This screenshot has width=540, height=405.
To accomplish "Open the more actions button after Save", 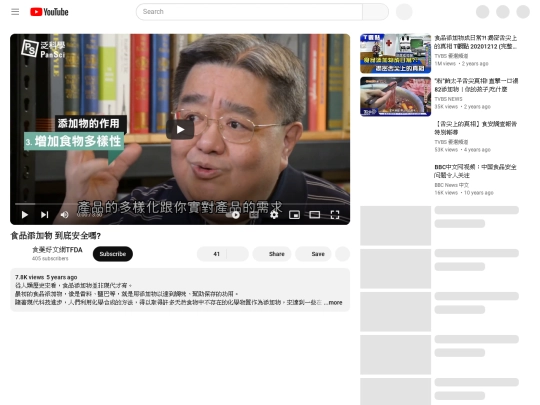I will point(342,254).
